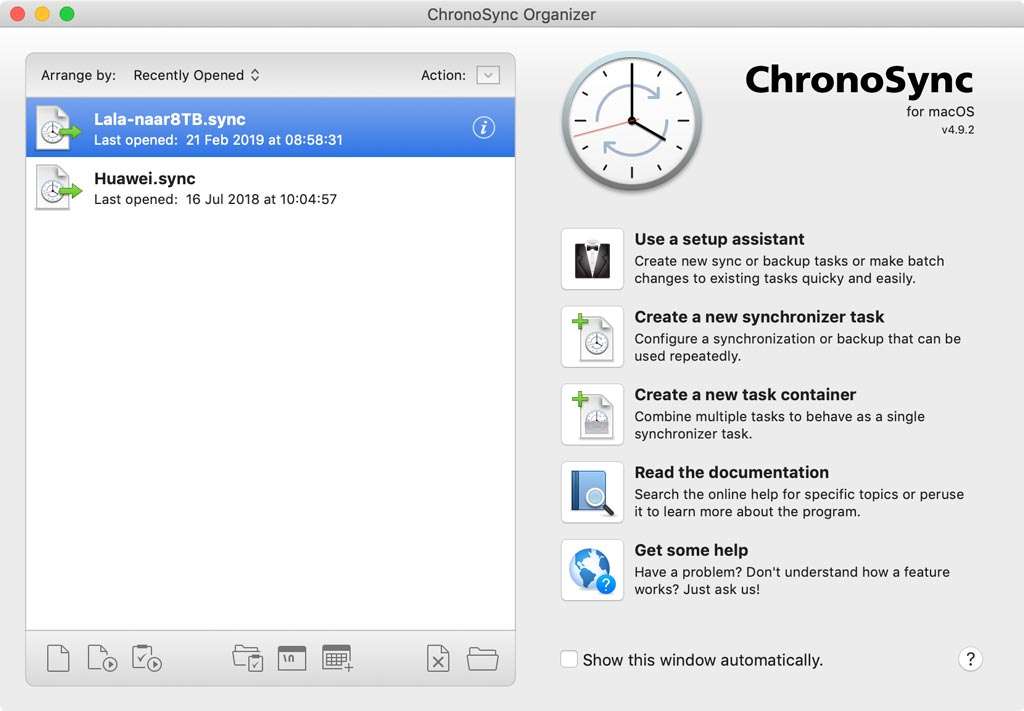Click the Search the online help description text

point(799,503)
